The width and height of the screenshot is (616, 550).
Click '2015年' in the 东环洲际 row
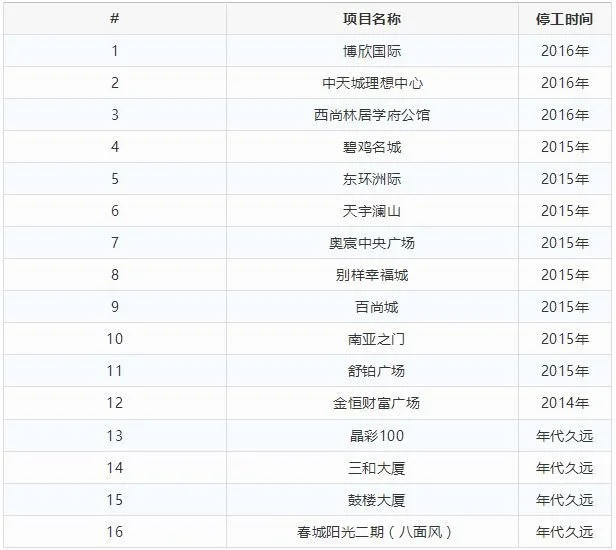coord(565,179)
